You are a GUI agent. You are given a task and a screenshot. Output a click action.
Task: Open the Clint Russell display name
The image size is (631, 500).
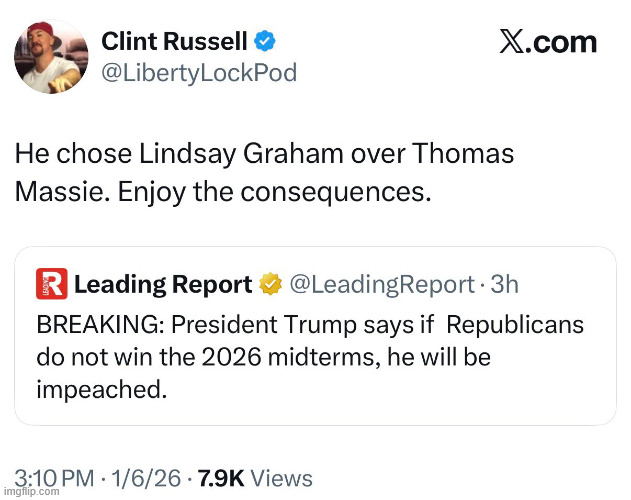coord(175,41)
